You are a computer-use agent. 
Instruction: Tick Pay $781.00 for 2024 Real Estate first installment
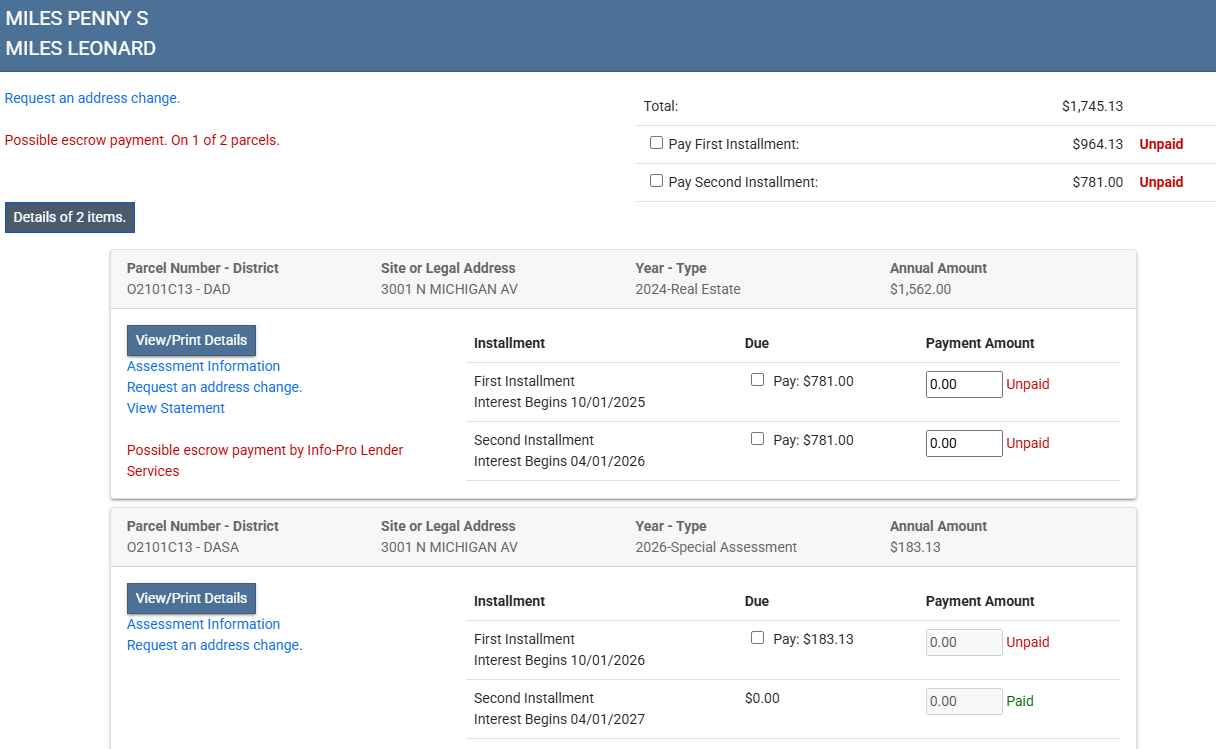[757, 380]
